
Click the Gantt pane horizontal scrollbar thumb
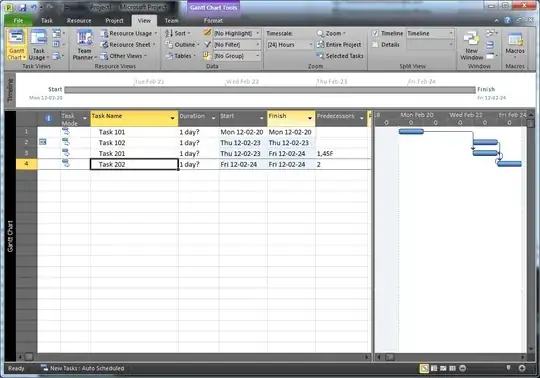pyautogui.click(x=390, y=357)
